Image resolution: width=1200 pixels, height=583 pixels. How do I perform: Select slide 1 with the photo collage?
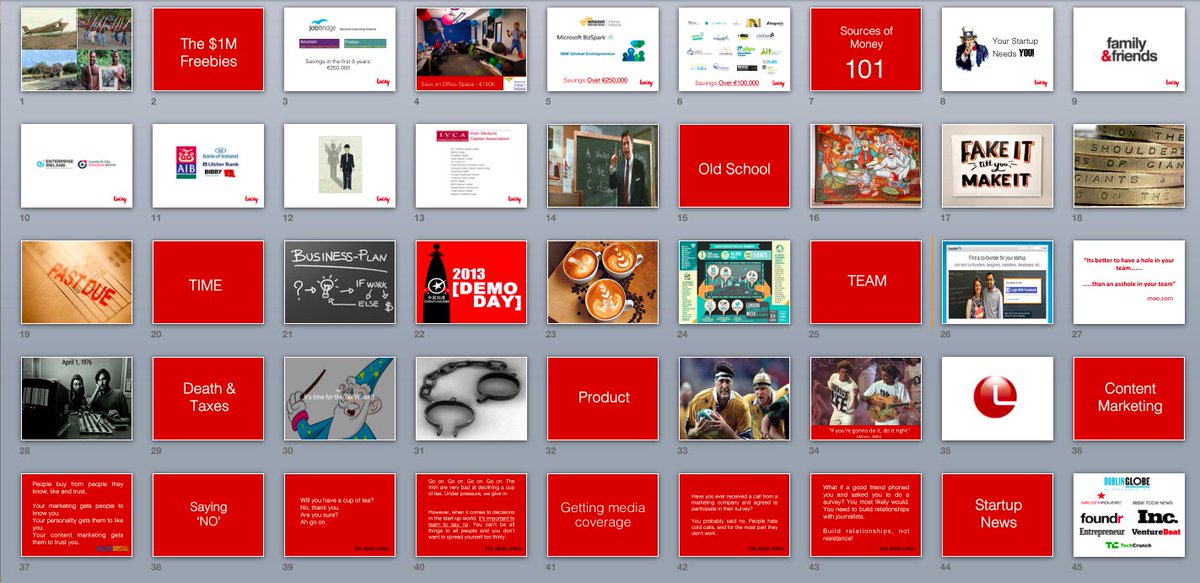(77, 49)
